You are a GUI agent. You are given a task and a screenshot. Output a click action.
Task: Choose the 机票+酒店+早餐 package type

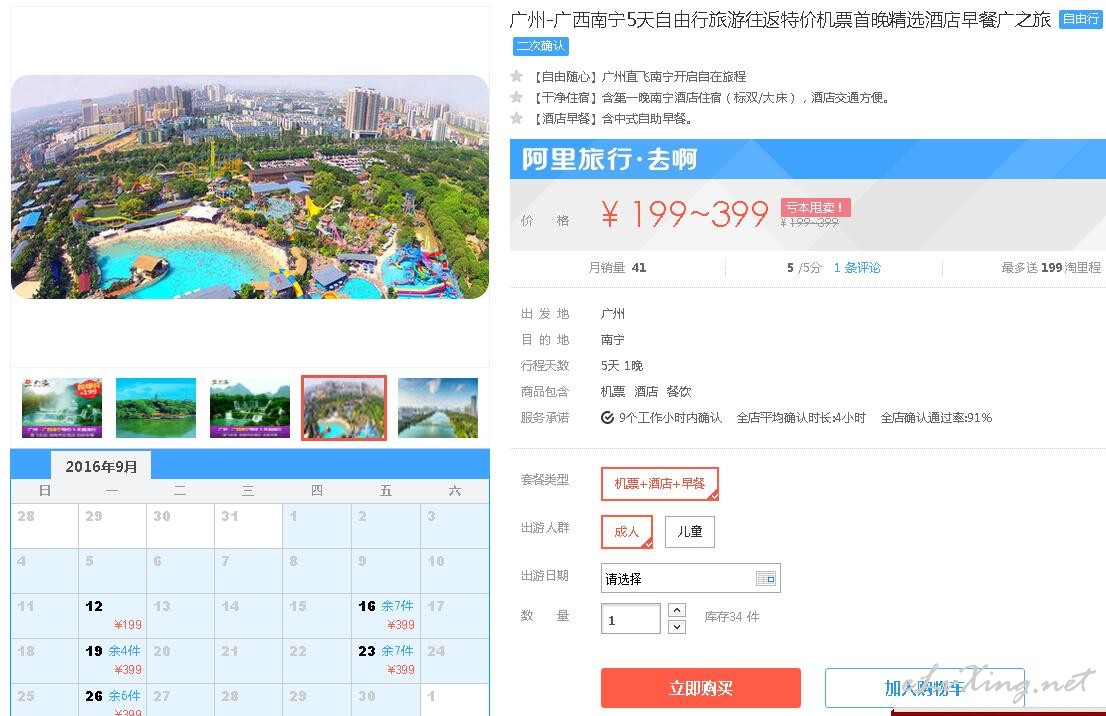[x=660, y=484]
